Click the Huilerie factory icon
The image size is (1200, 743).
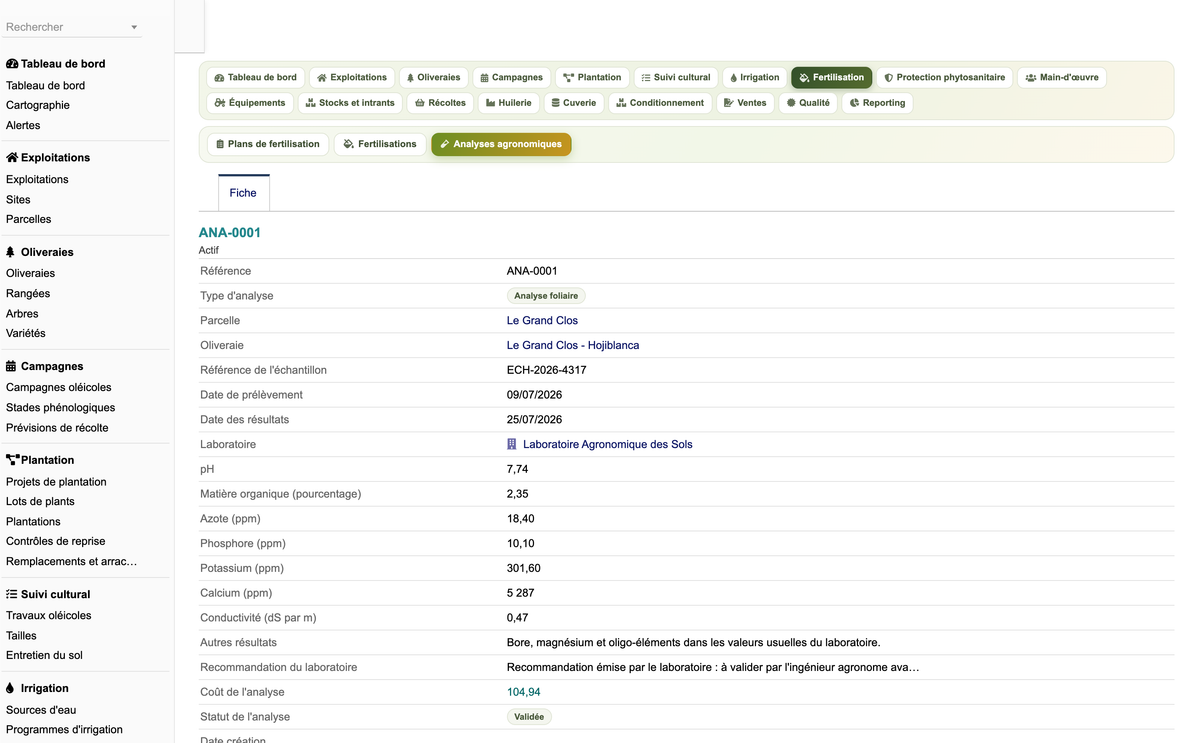point(491,103)
